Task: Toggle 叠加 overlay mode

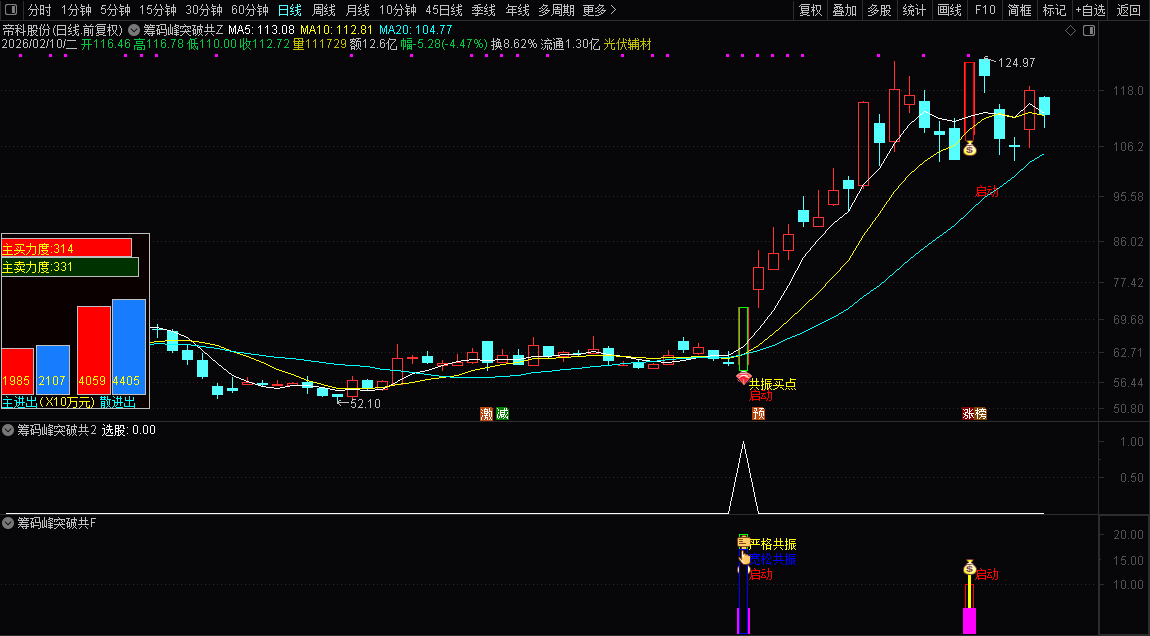Action: point(845,10)
